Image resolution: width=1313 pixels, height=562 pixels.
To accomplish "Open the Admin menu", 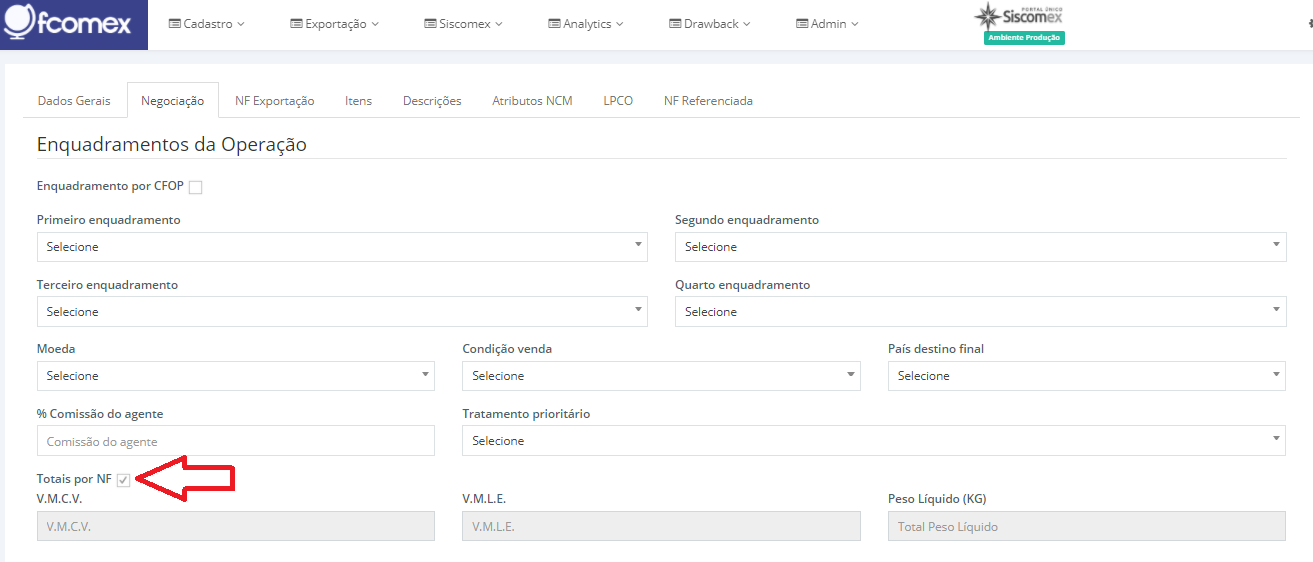I will pyautogui.click(x=827, y=23).
